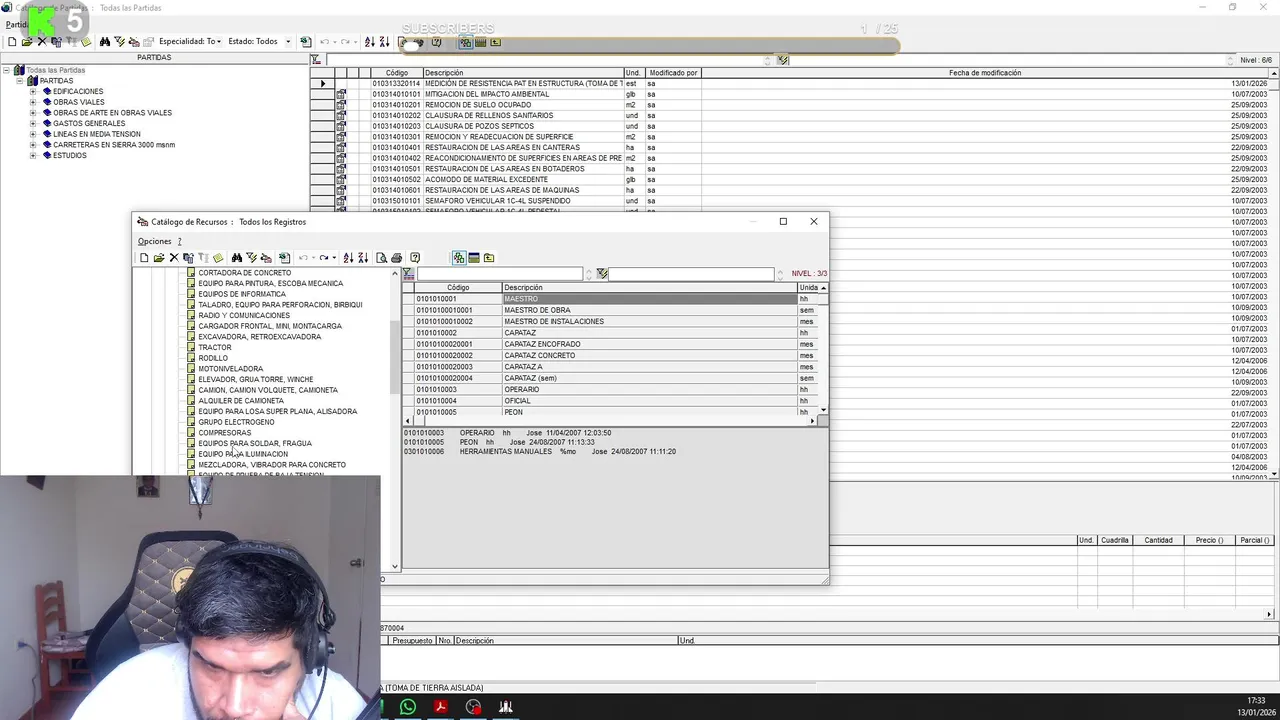Toggle grid panel icon in Catálogo de Recursos toolbar
The width and height of the screenshot is (1280, 720).
tap(474, 258)
